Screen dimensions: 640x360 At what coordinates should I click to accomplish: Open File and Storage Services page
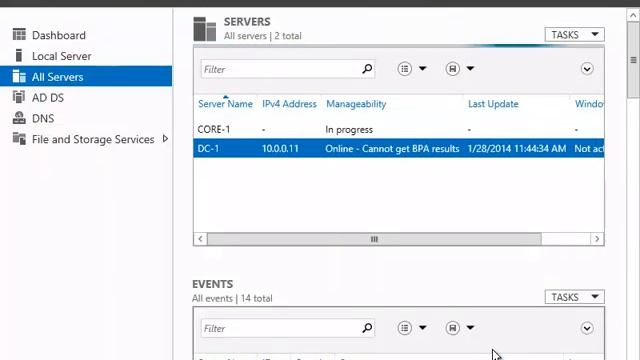click(x=93, y=139)
